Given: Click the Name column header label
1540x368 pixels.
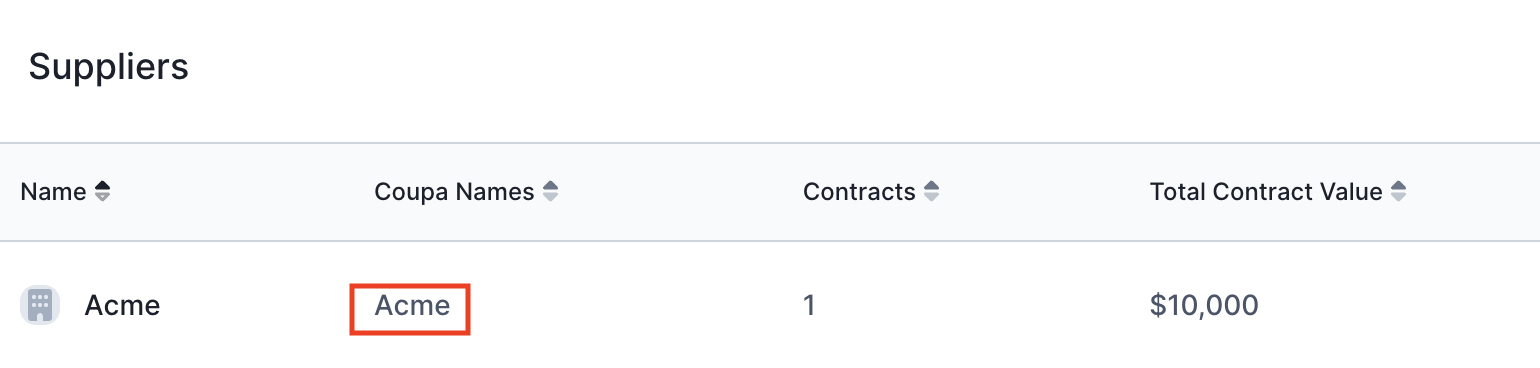Looking at the screenshot, I should pos(53,192).
